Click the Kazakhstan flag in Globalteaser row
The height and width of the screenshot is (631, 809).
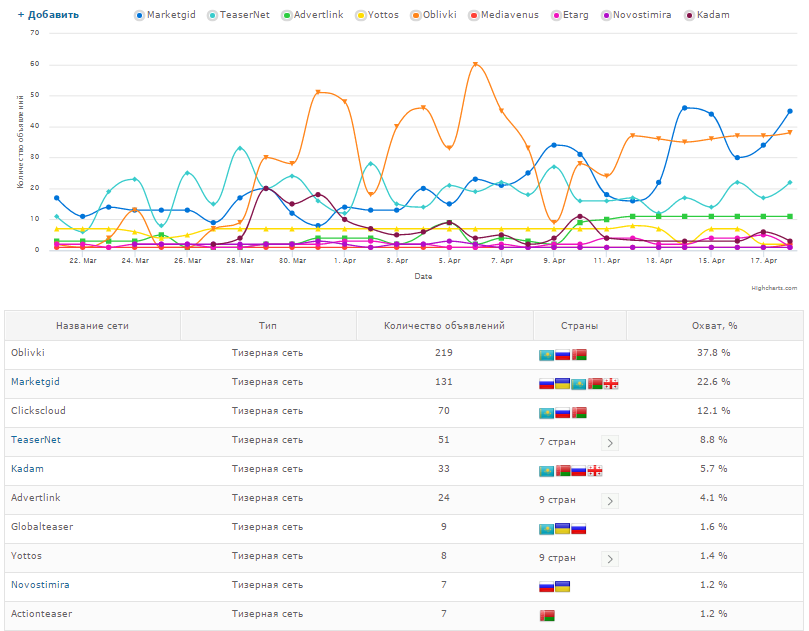point(546,529)
